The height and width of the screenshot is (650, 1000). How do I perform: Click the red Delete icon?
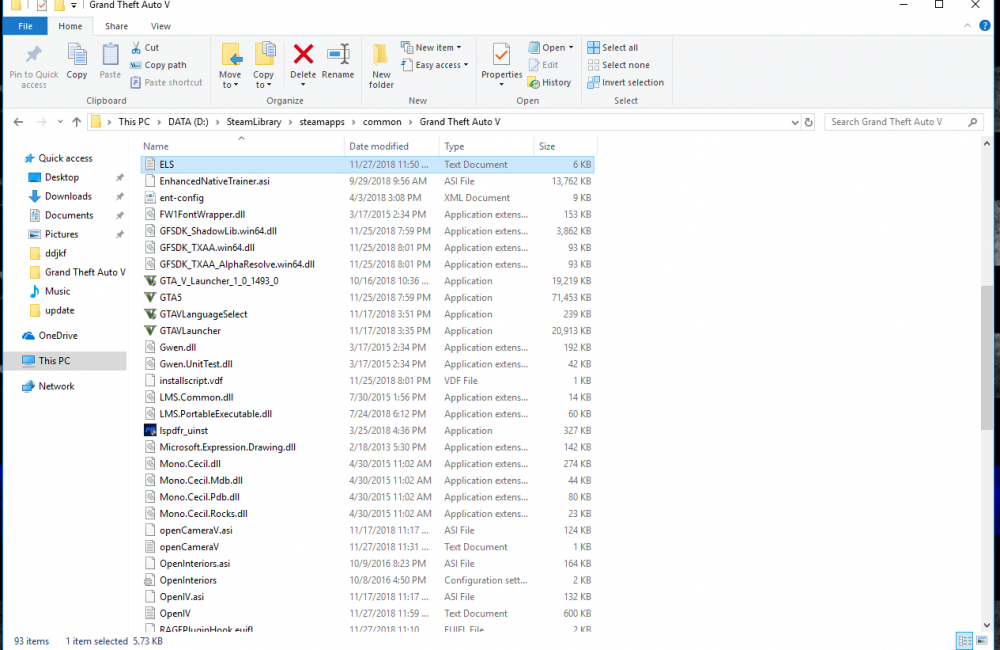click(304, 54)
